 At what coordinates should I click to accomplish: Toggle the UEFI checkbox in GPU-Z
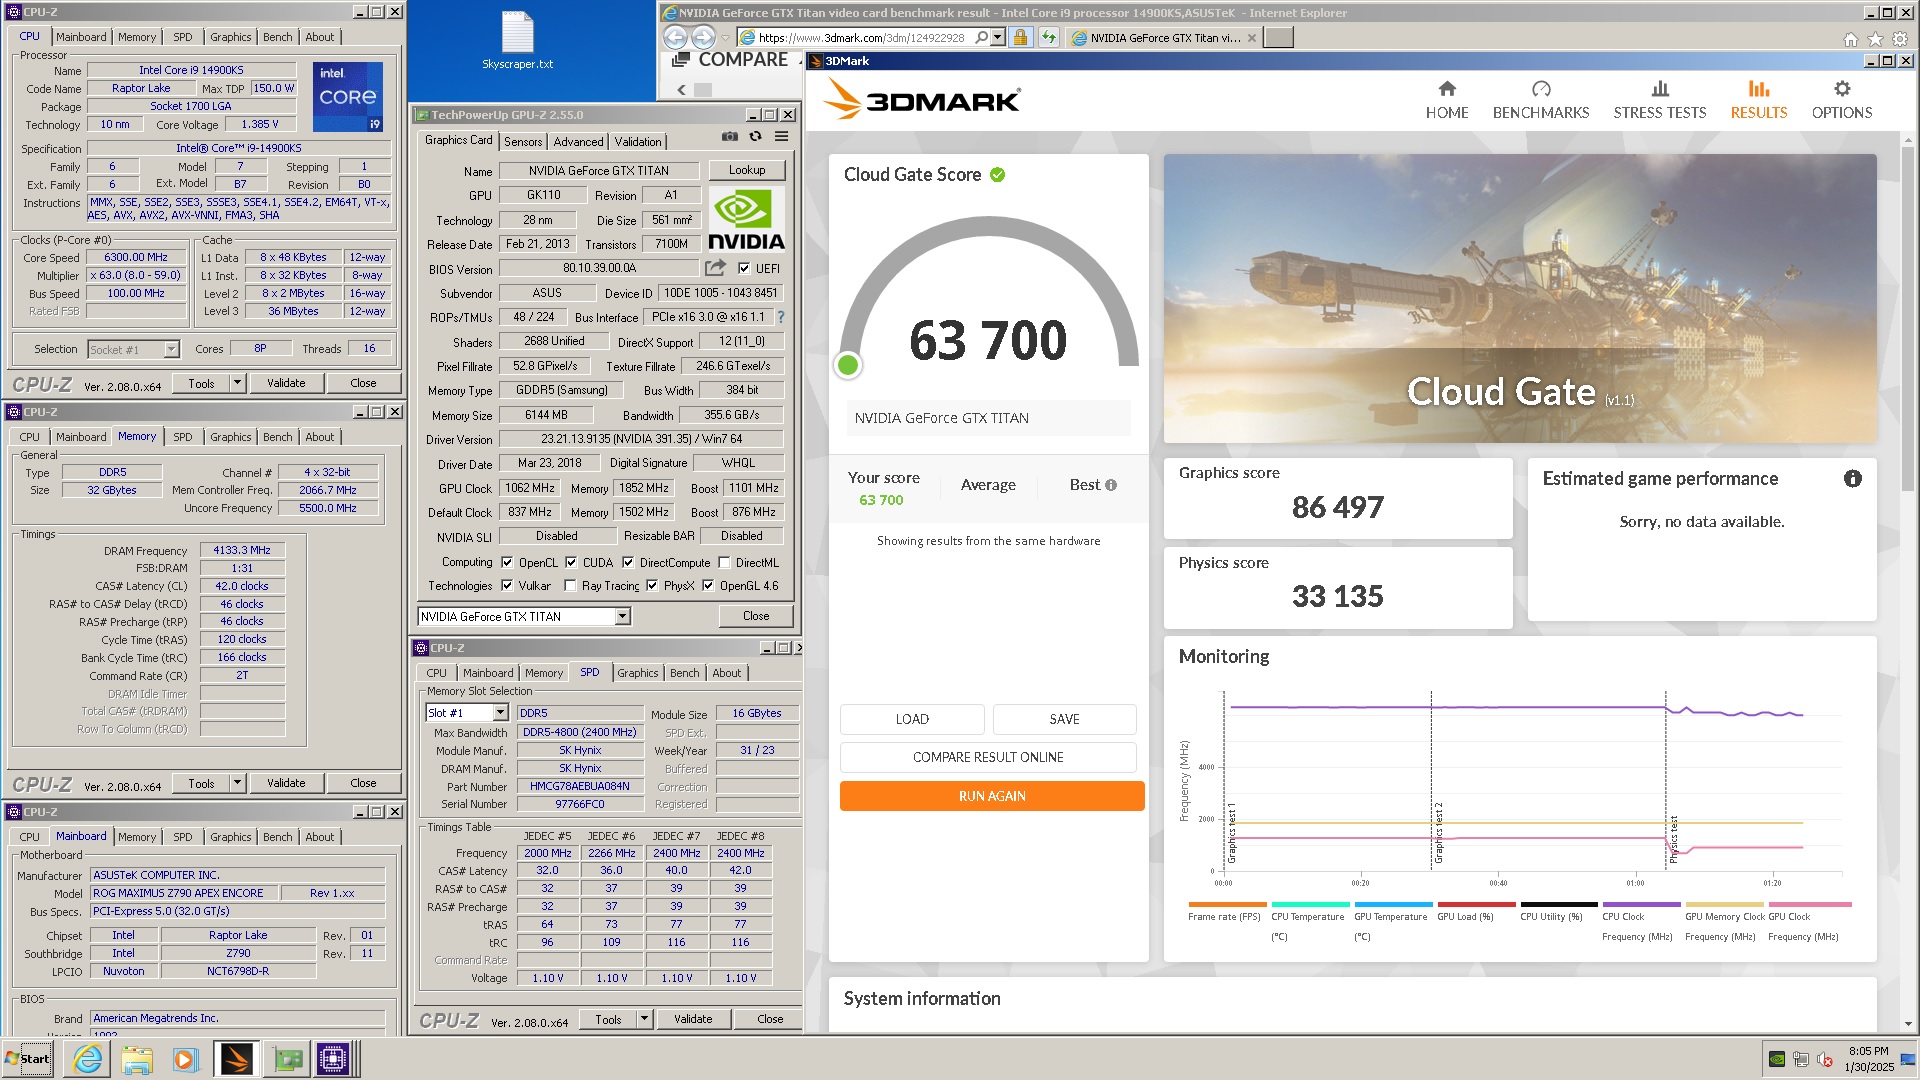click(743, 269)
